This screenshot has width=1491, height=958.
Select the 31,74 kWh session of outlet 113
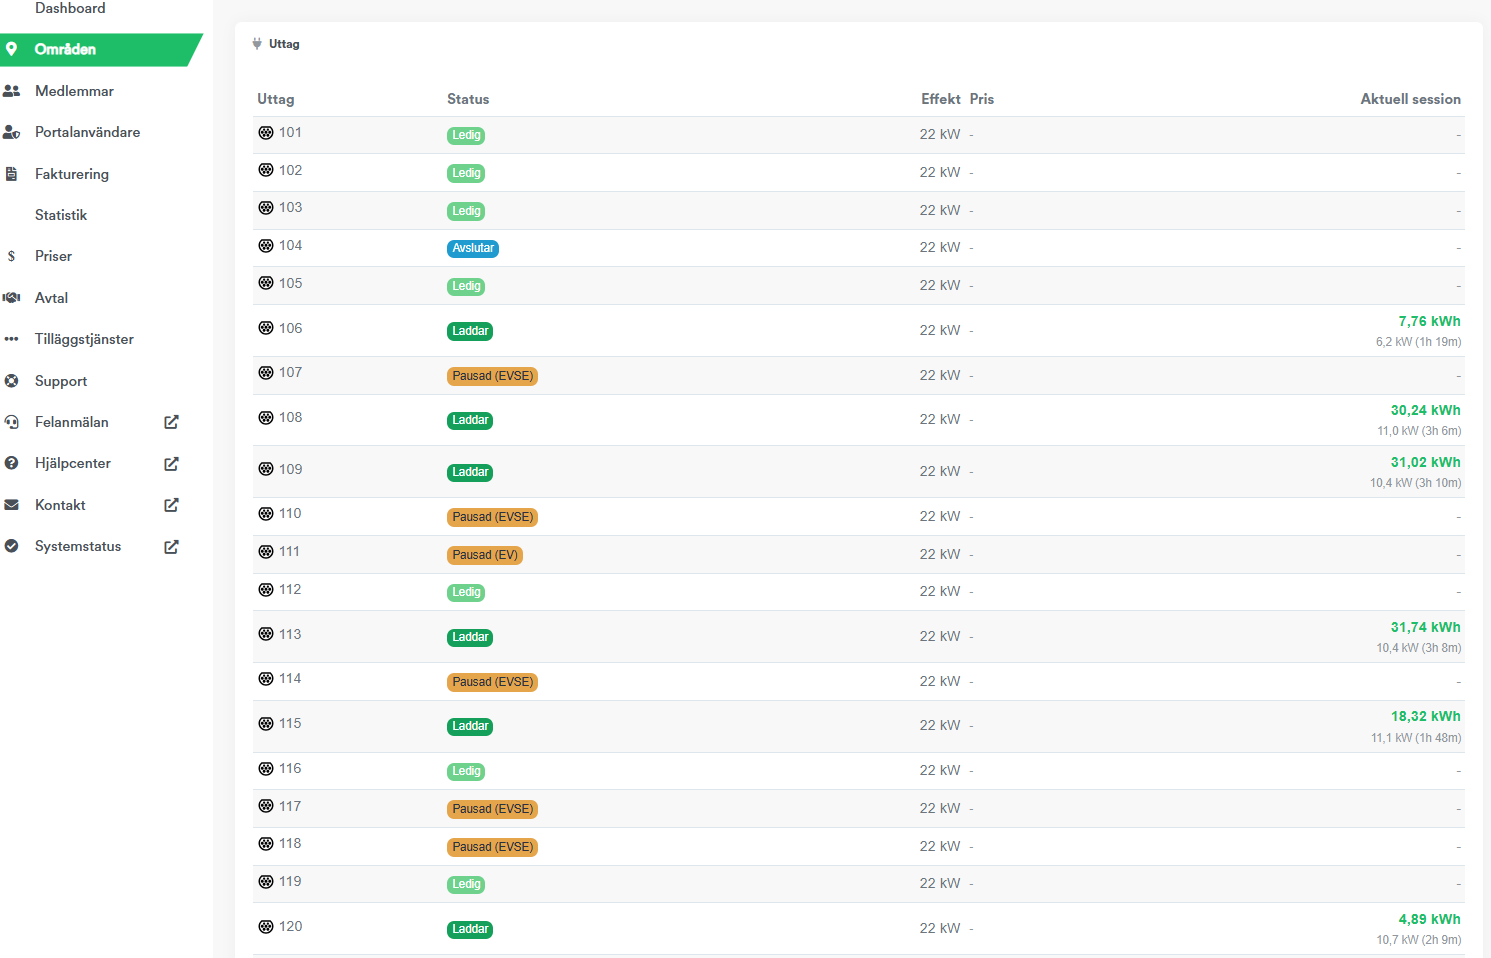1425,627
